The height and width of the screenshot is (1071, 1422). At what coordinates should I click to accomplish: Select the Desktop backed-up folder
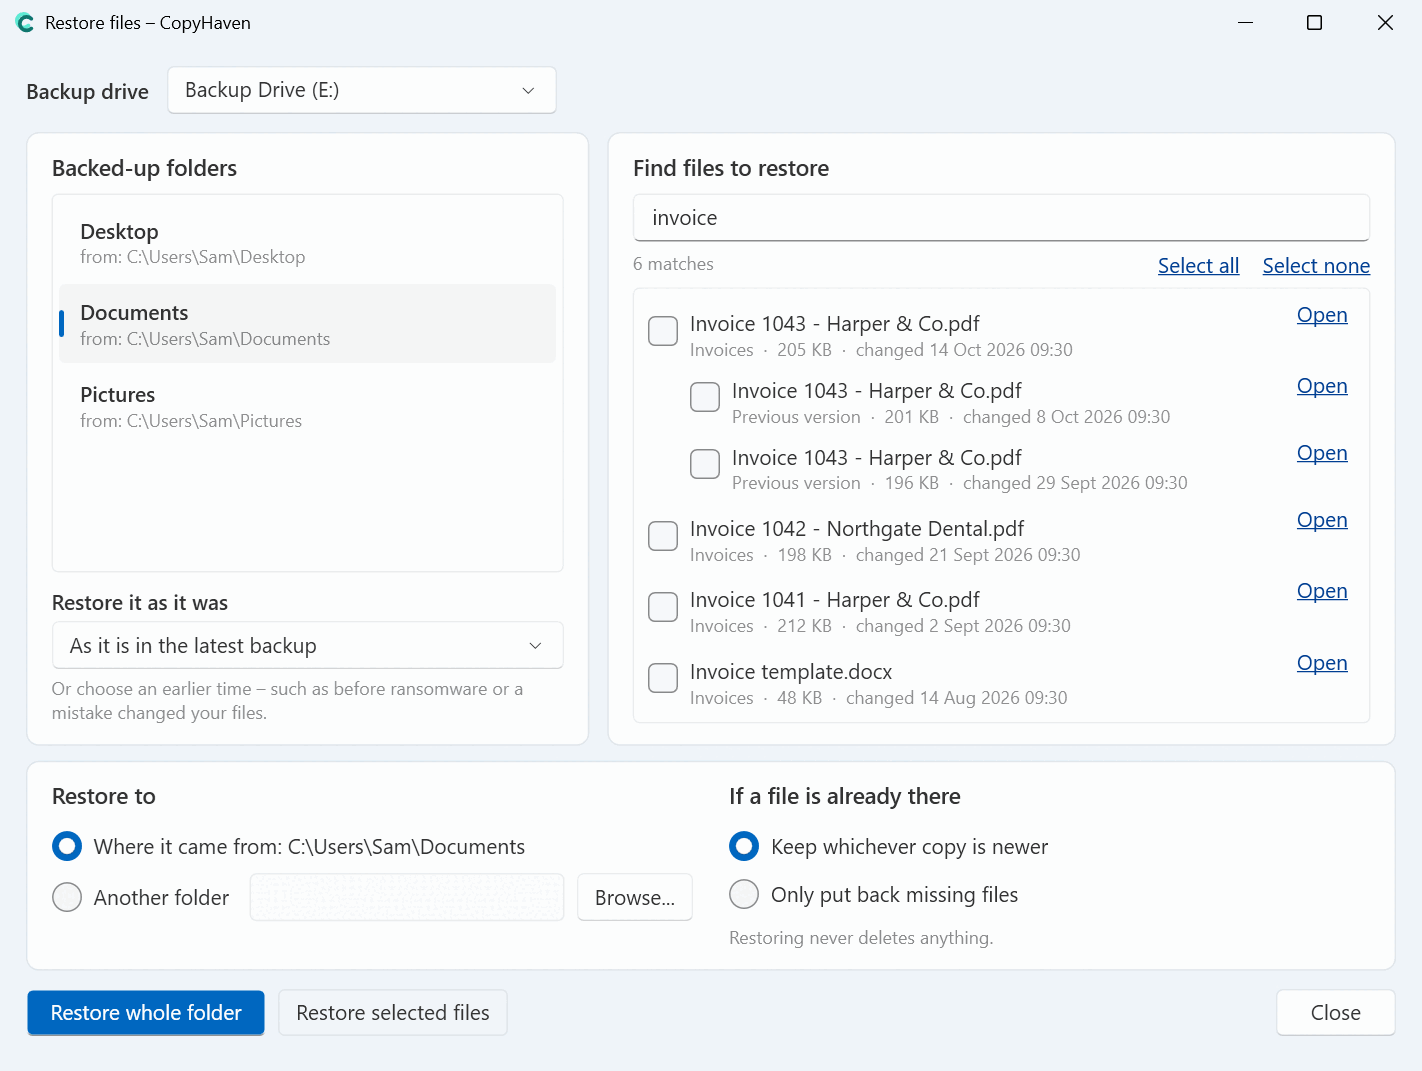308,243
